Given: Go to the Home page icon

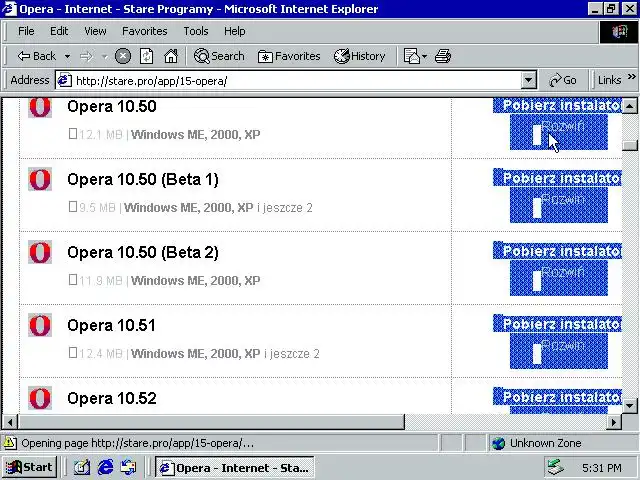Looking at the screenshot, I should [171, 56].
